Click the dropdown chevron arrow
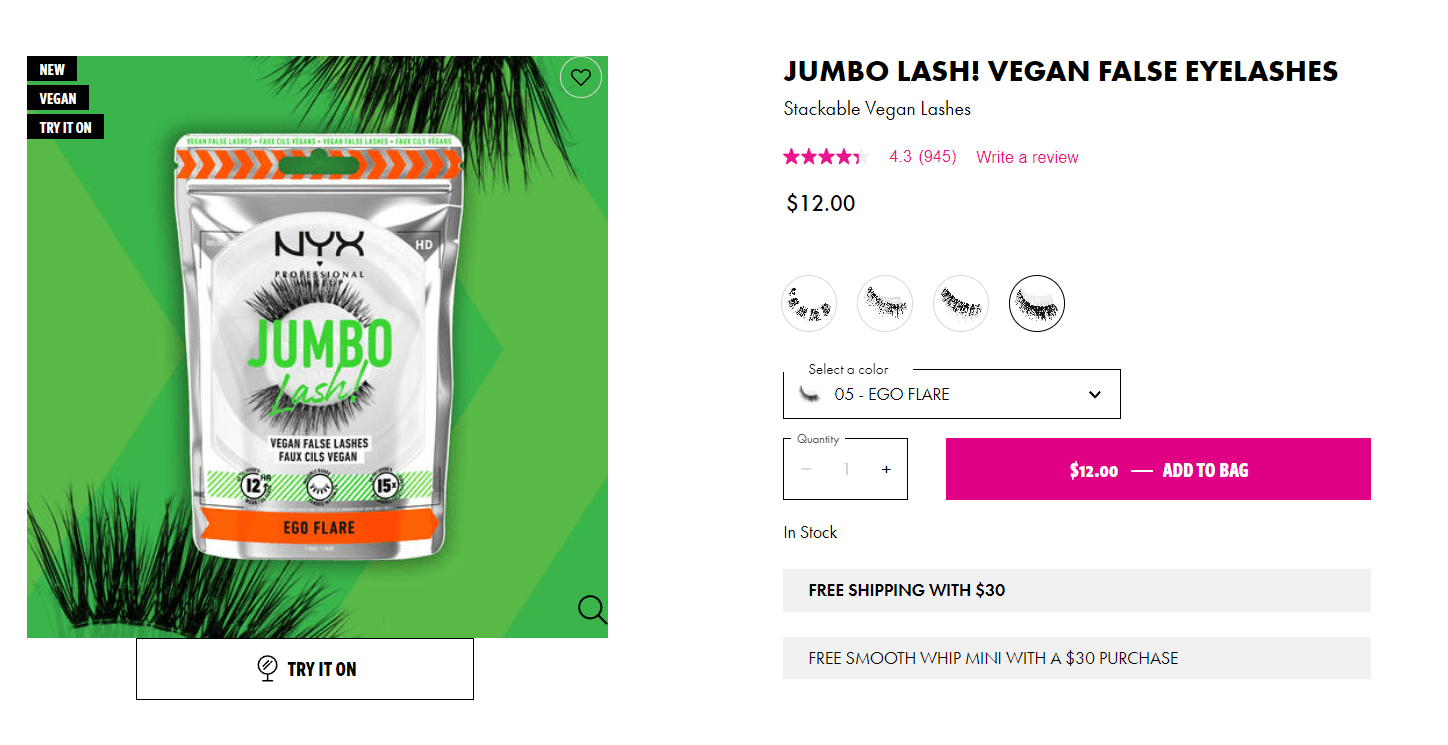The image size is (1448, 745). tap(1095, 394)
